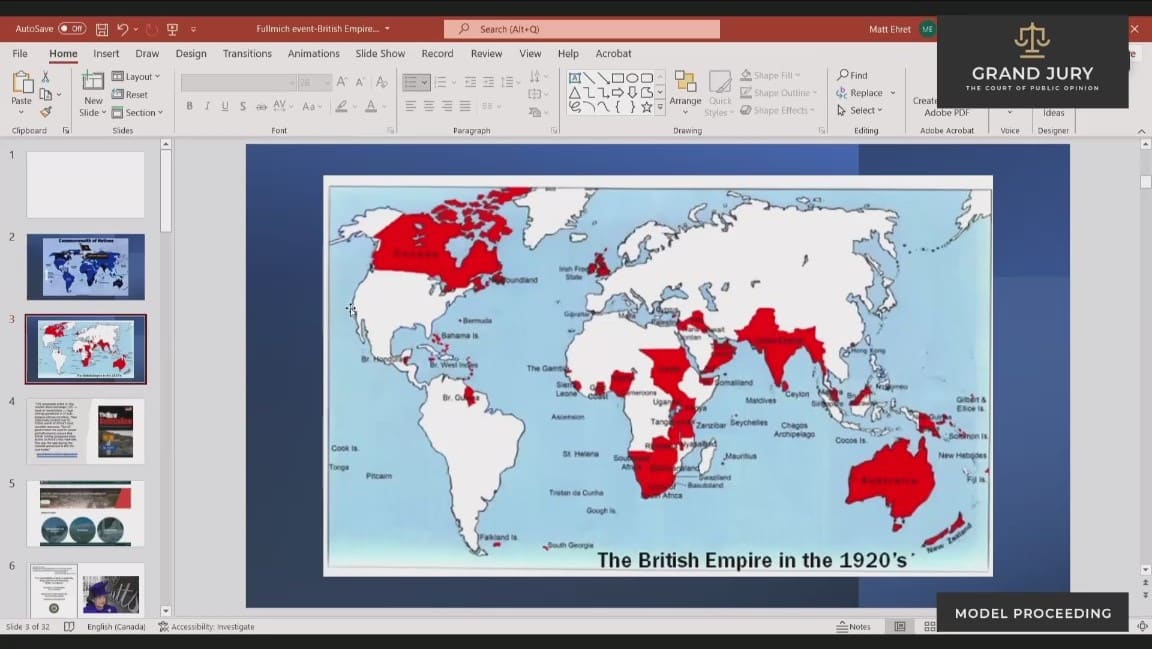Image resolution: width=1152 pixels, height=649 pixels.
Task: Toggle the Notes pane in status bar
Action: 853,627
